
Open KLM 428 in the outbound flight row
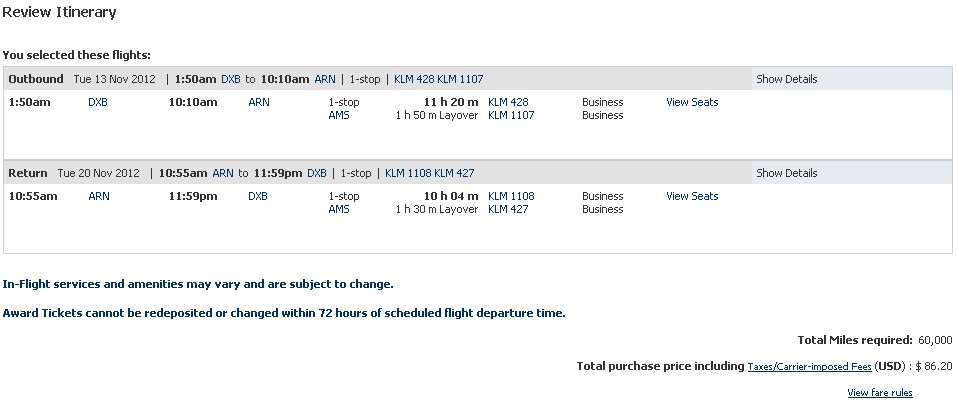(508, 102)
